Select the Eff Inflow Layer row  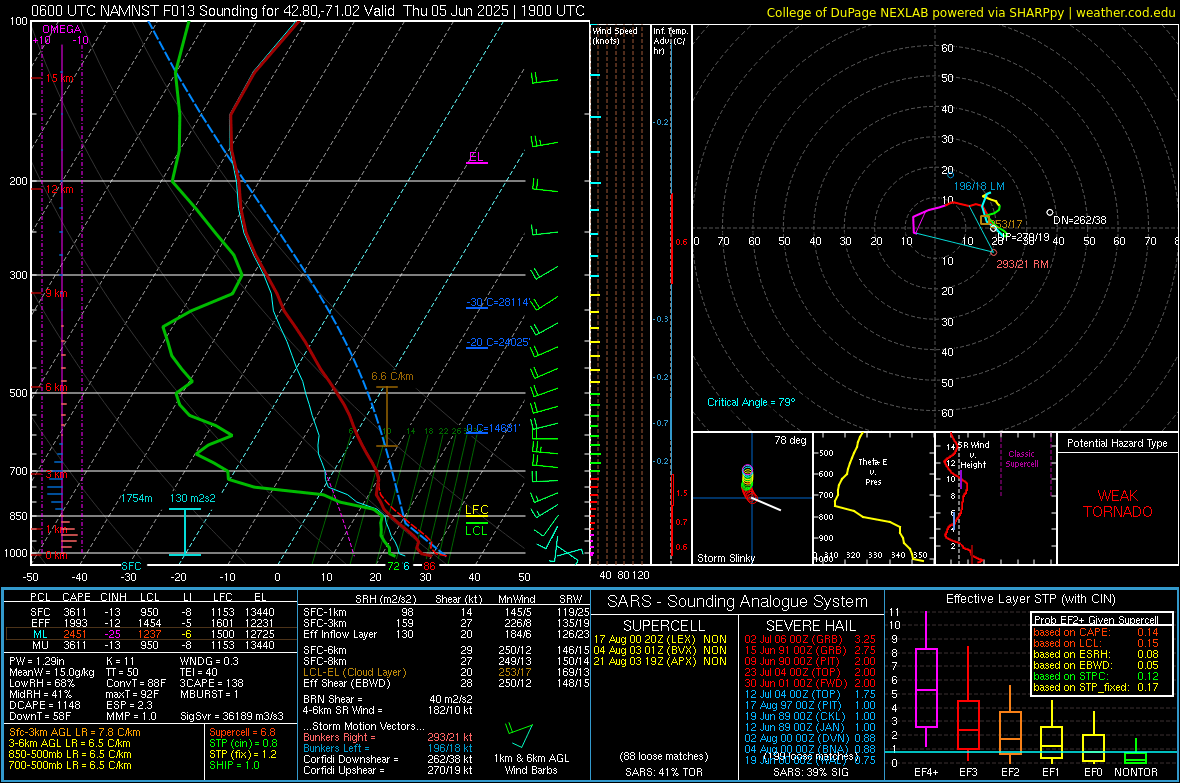[x=445, y=634]
